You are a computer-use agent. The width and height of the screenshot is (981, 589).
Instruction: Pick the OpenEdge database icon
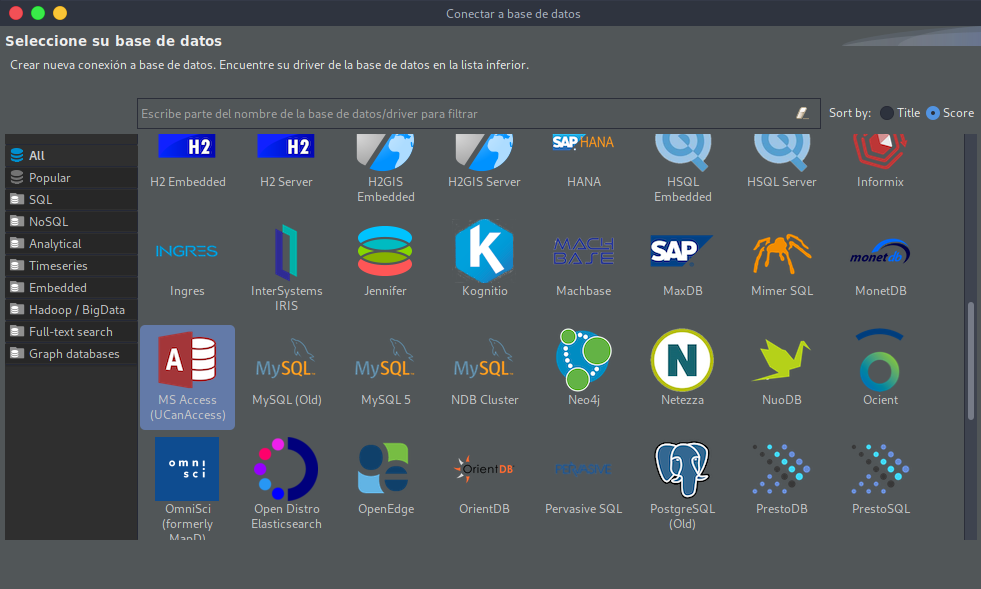(x=384, y=468)
